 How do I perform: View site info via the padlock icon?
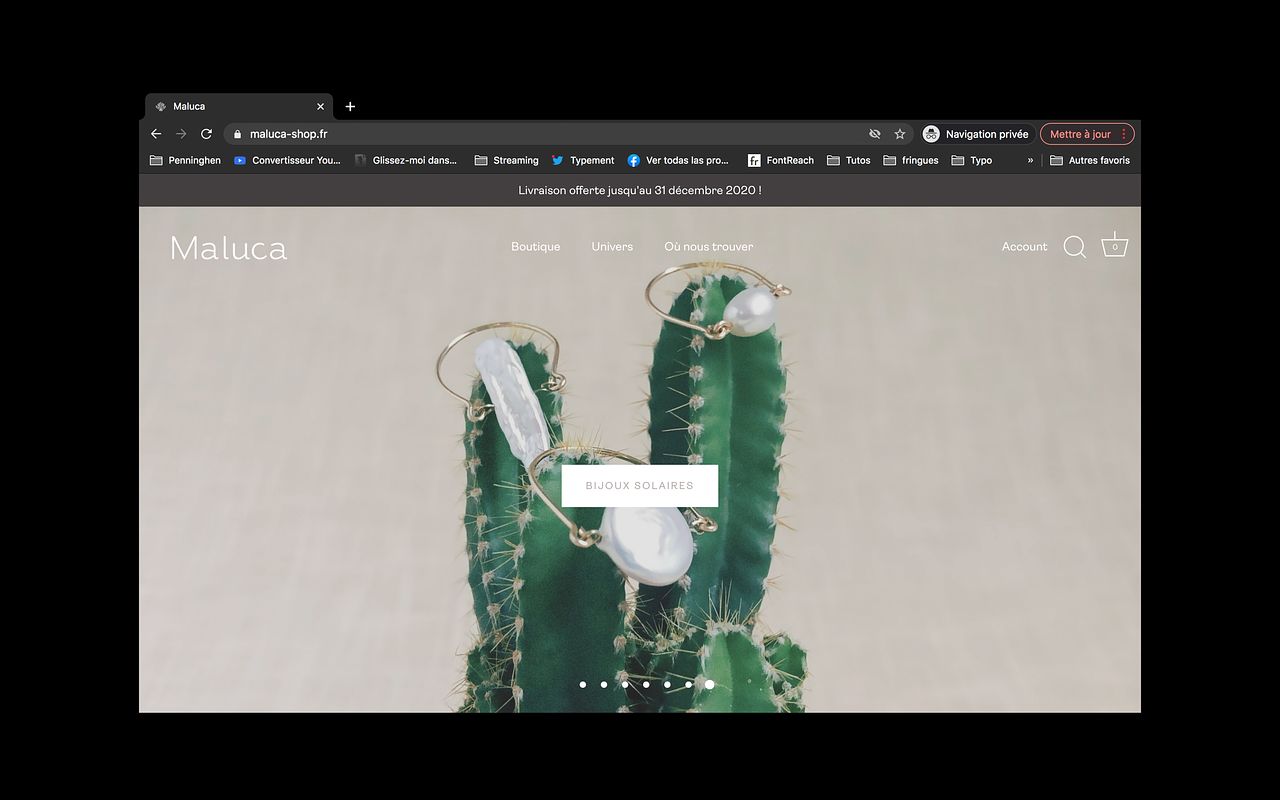pyautogui.click(x=237, y=134)
